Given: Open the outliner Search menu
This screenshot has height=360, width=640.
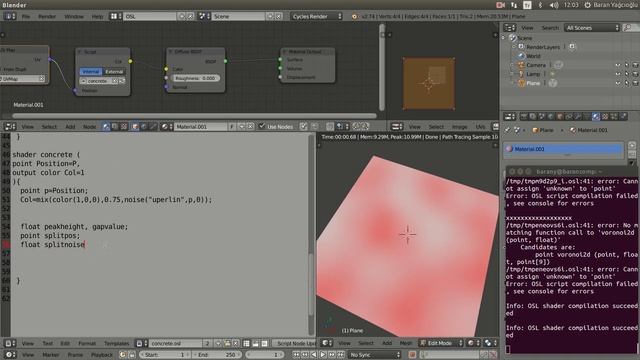Looking at the screenshot, I should [550, 28].
